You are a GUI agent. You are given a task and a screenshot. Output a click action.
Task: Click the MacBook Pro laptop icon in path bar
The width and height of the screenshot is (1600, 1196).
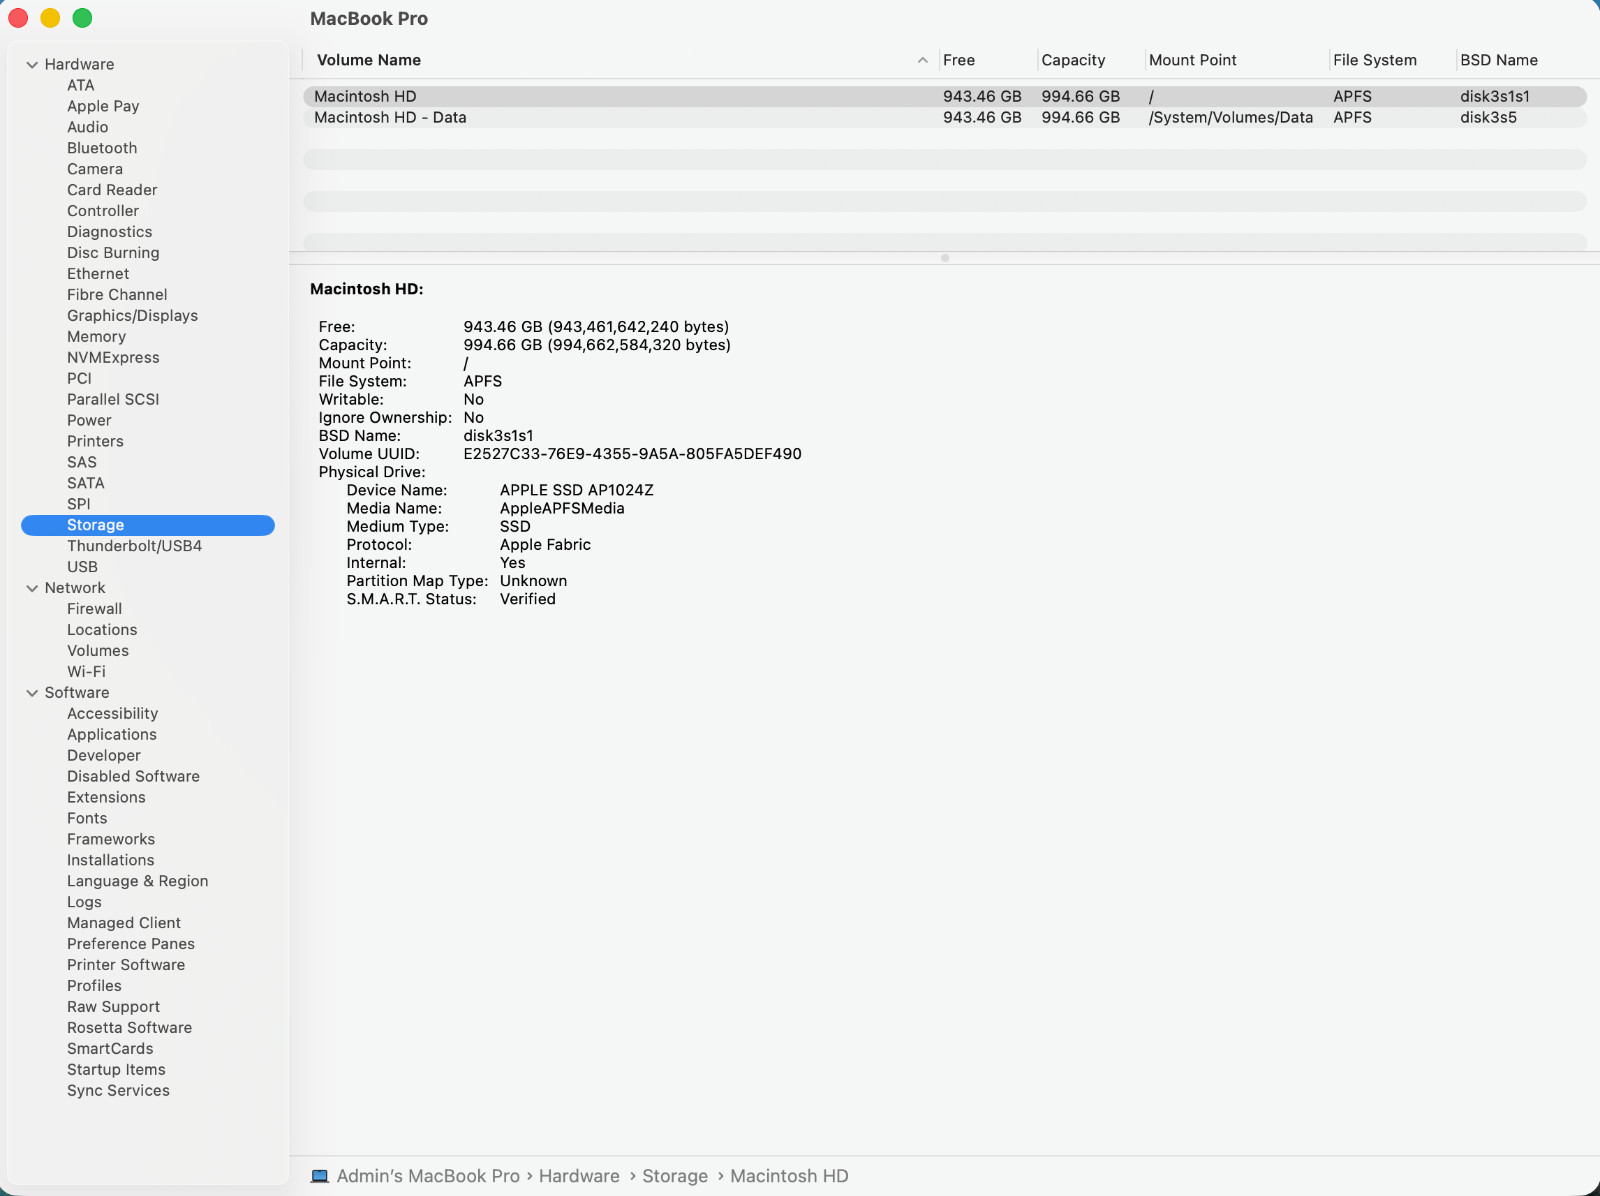(320, 1177)
